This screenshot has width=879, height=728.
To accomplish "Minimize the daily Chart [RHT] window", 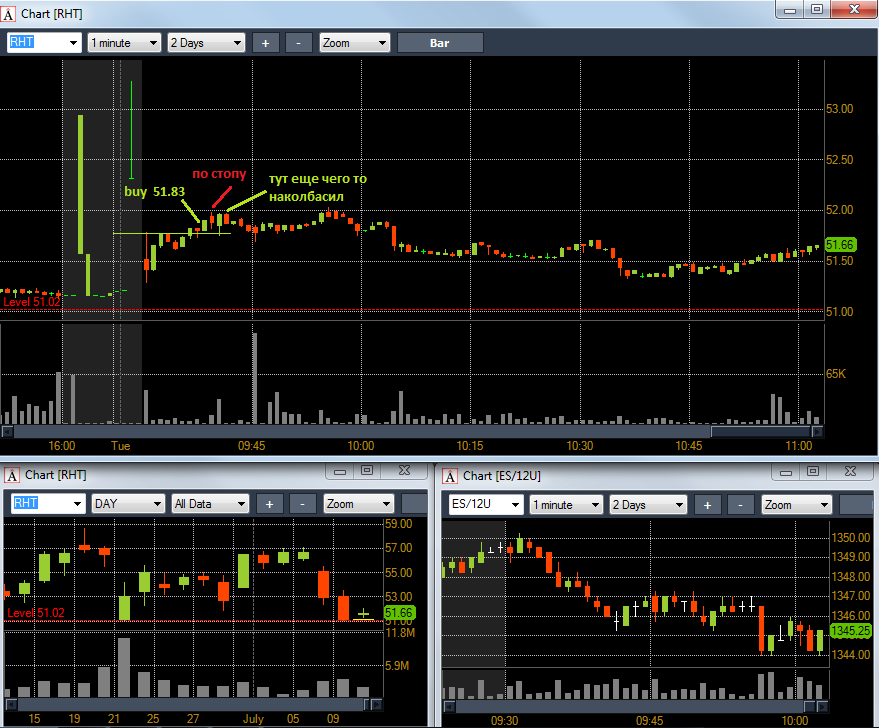I will coord(340,471).
